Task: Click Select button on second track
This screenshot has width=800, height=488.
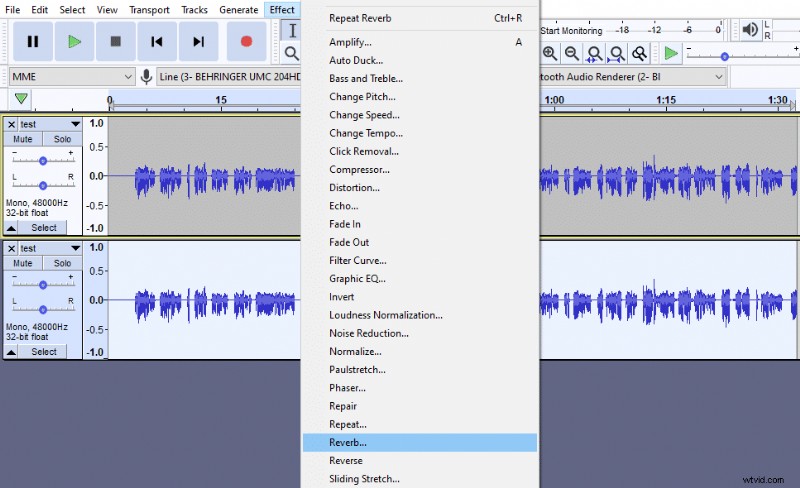Action: pos(44,352)
